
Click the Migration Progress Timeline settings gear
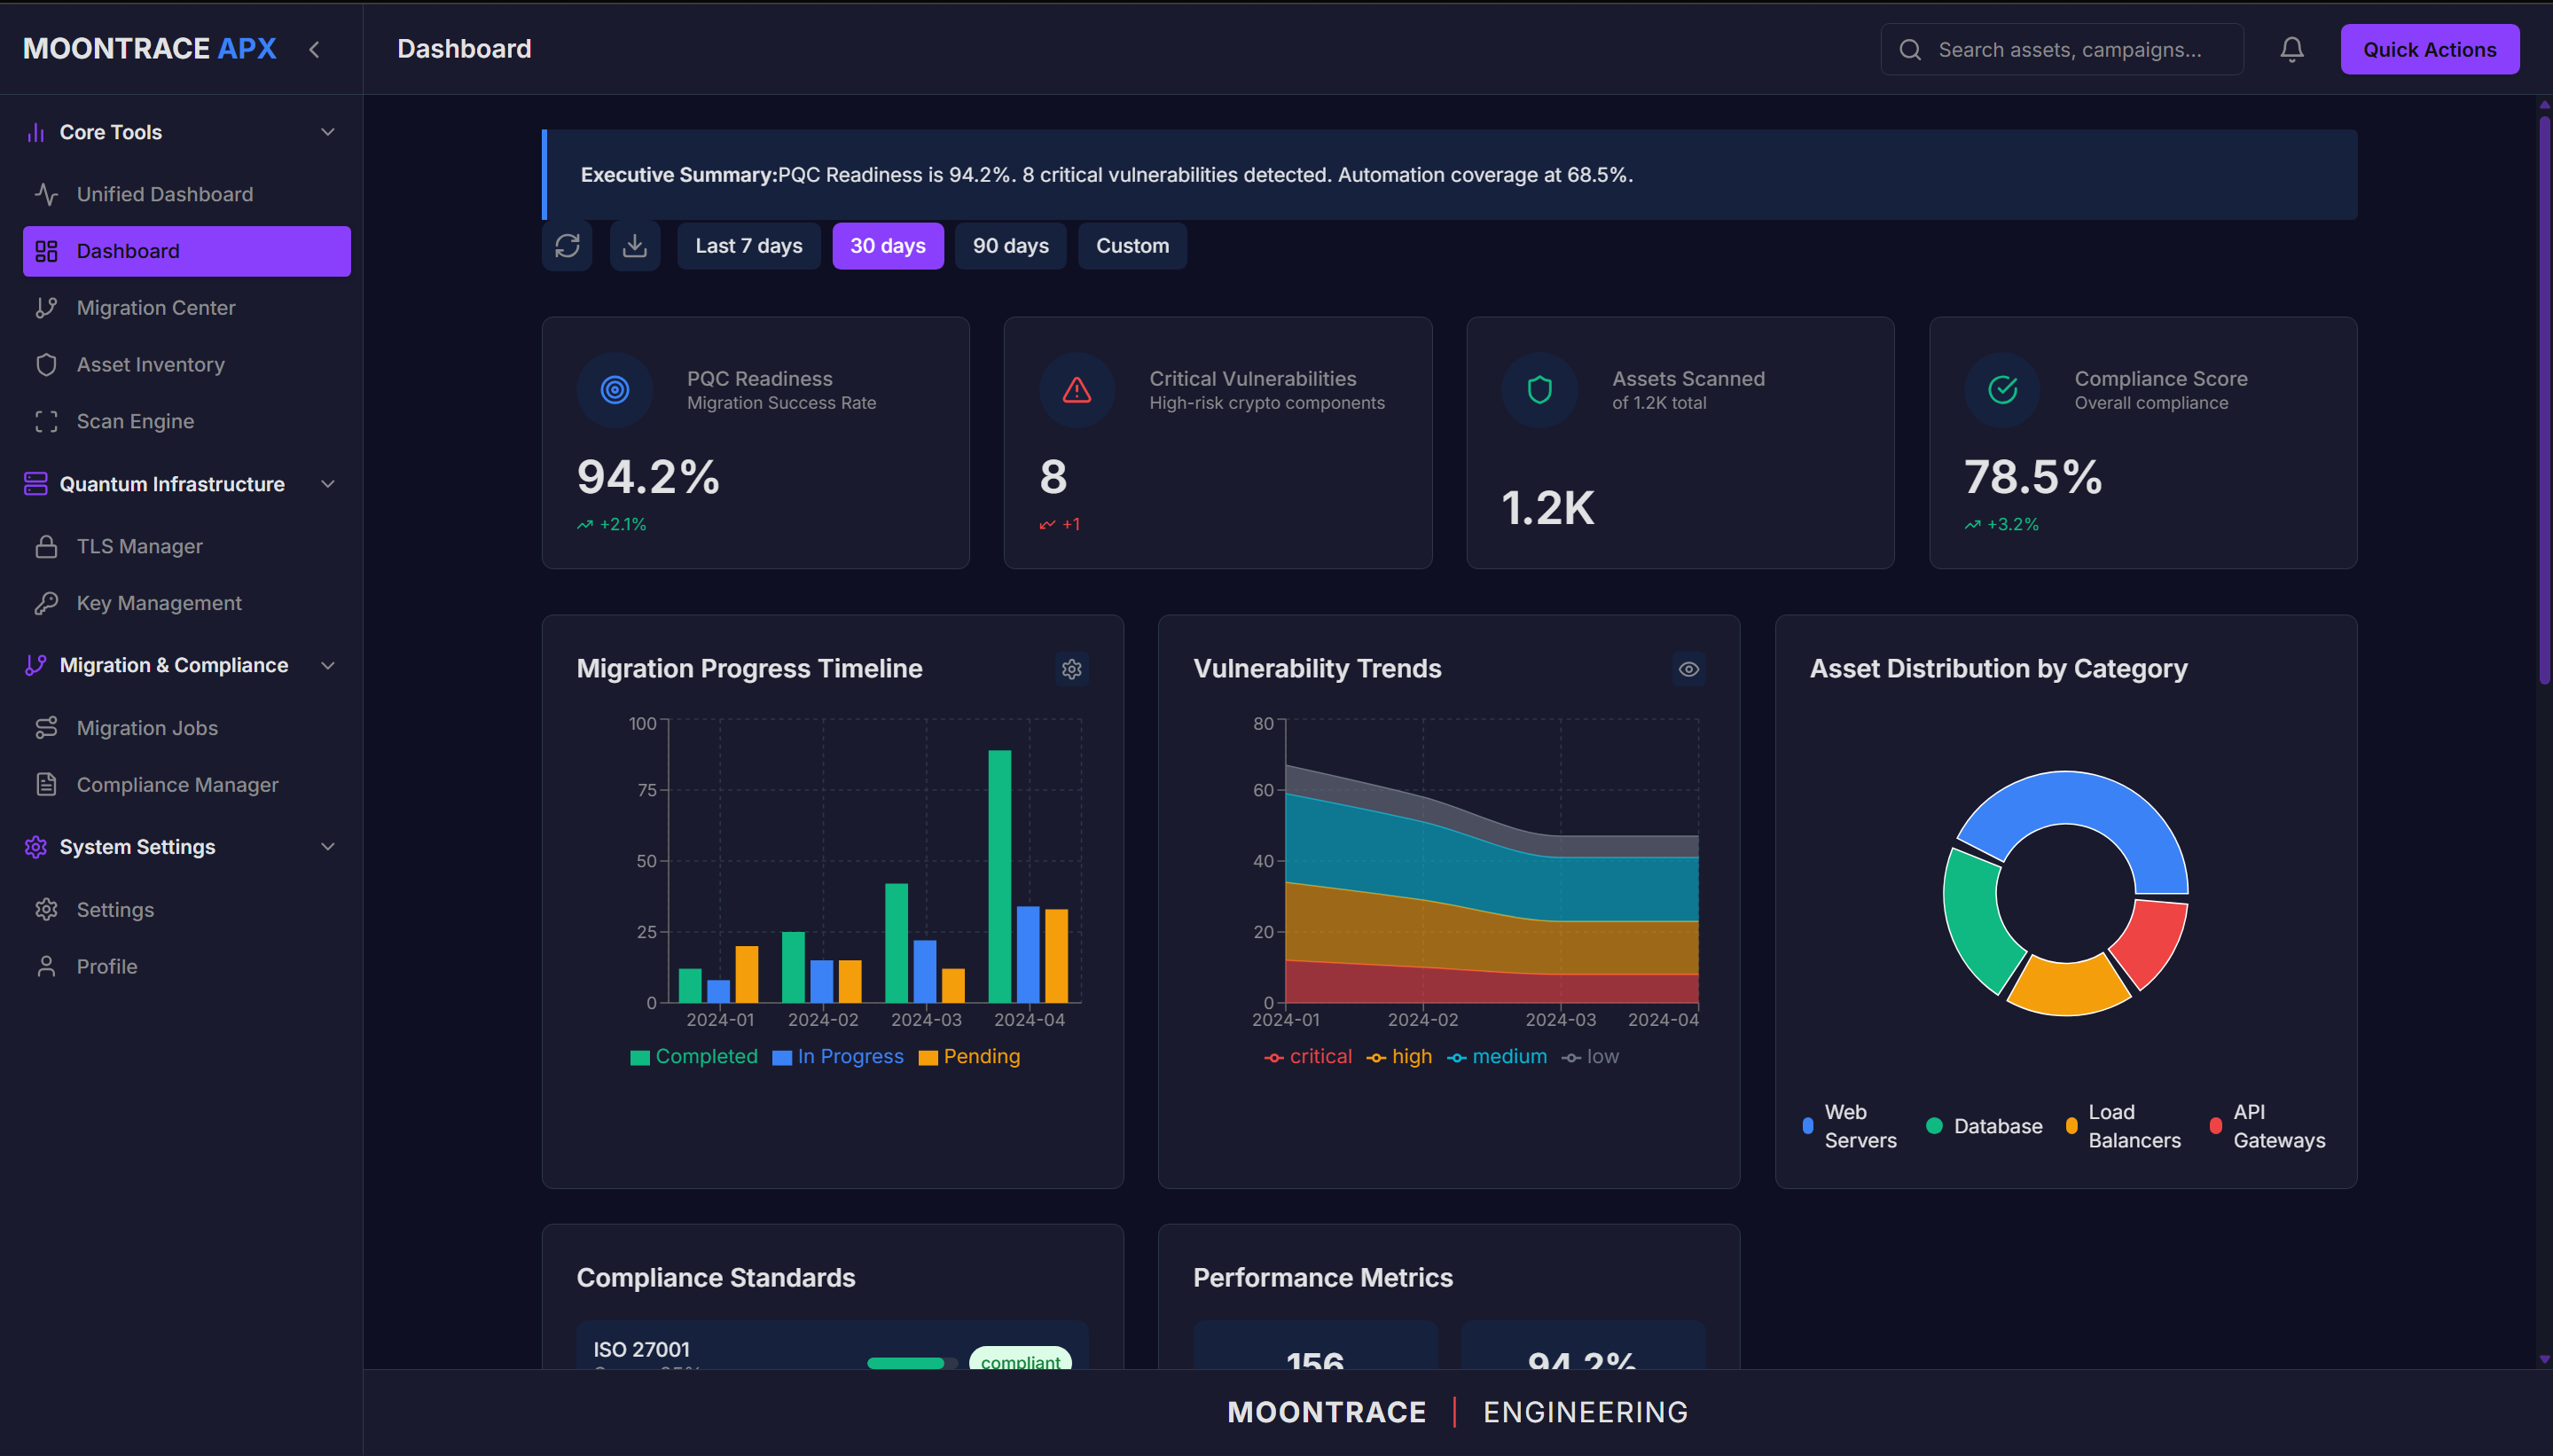click(1071, 669)
